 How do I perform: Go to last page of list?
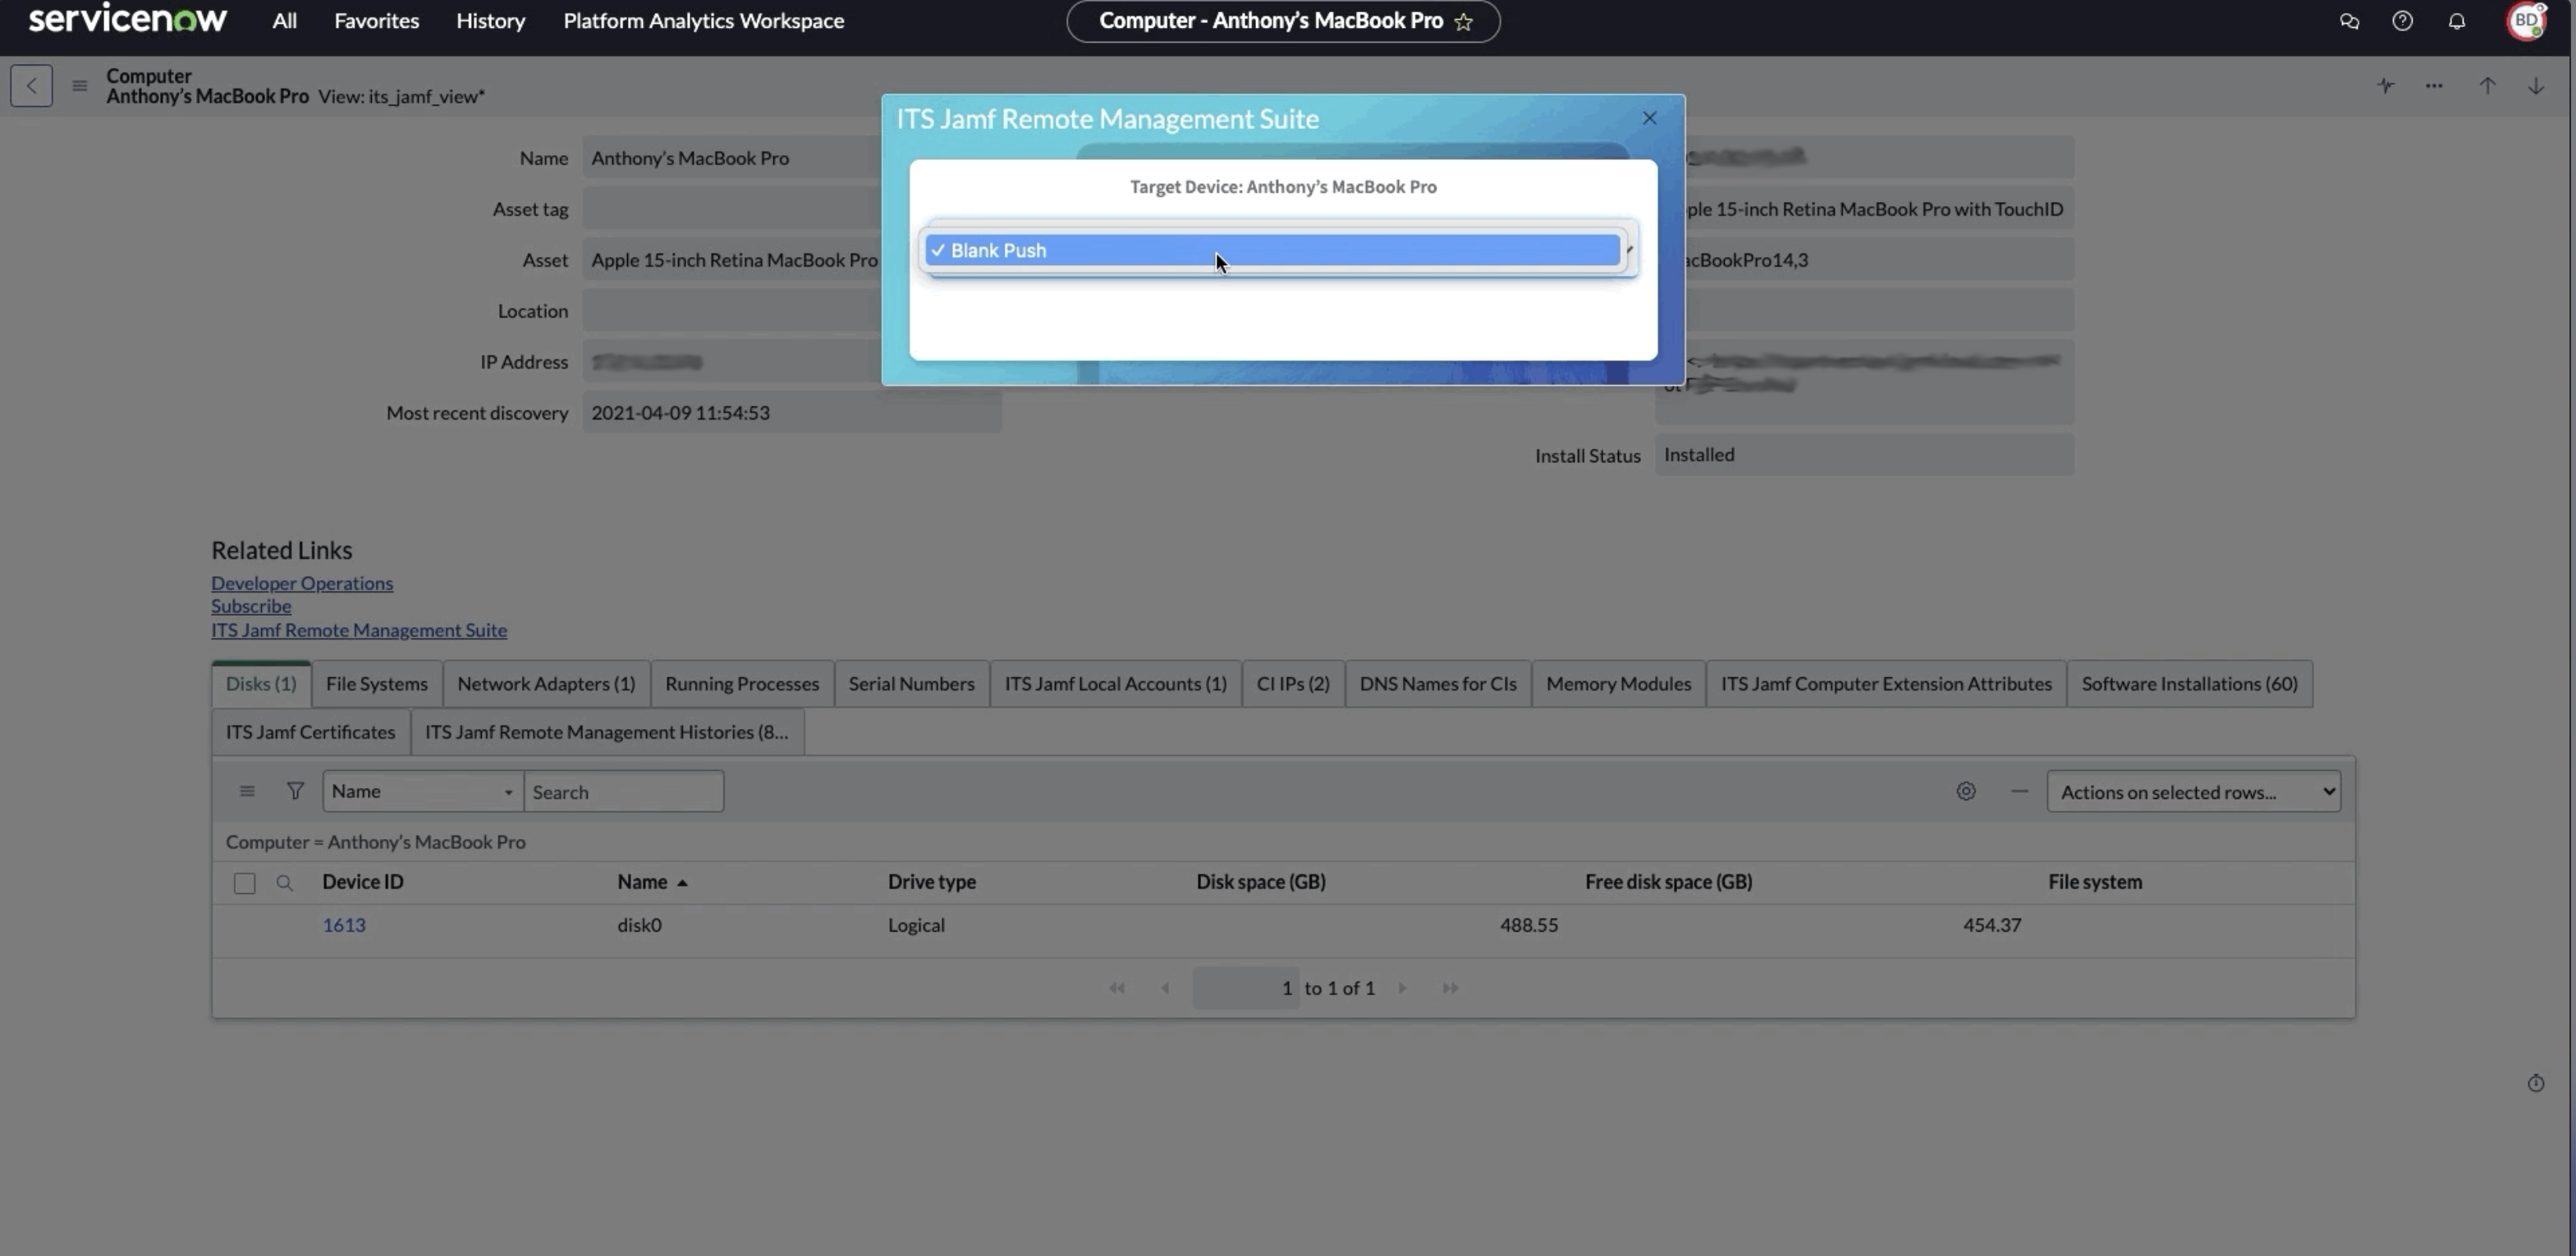pyautogui.click(x=1450, y=988)
